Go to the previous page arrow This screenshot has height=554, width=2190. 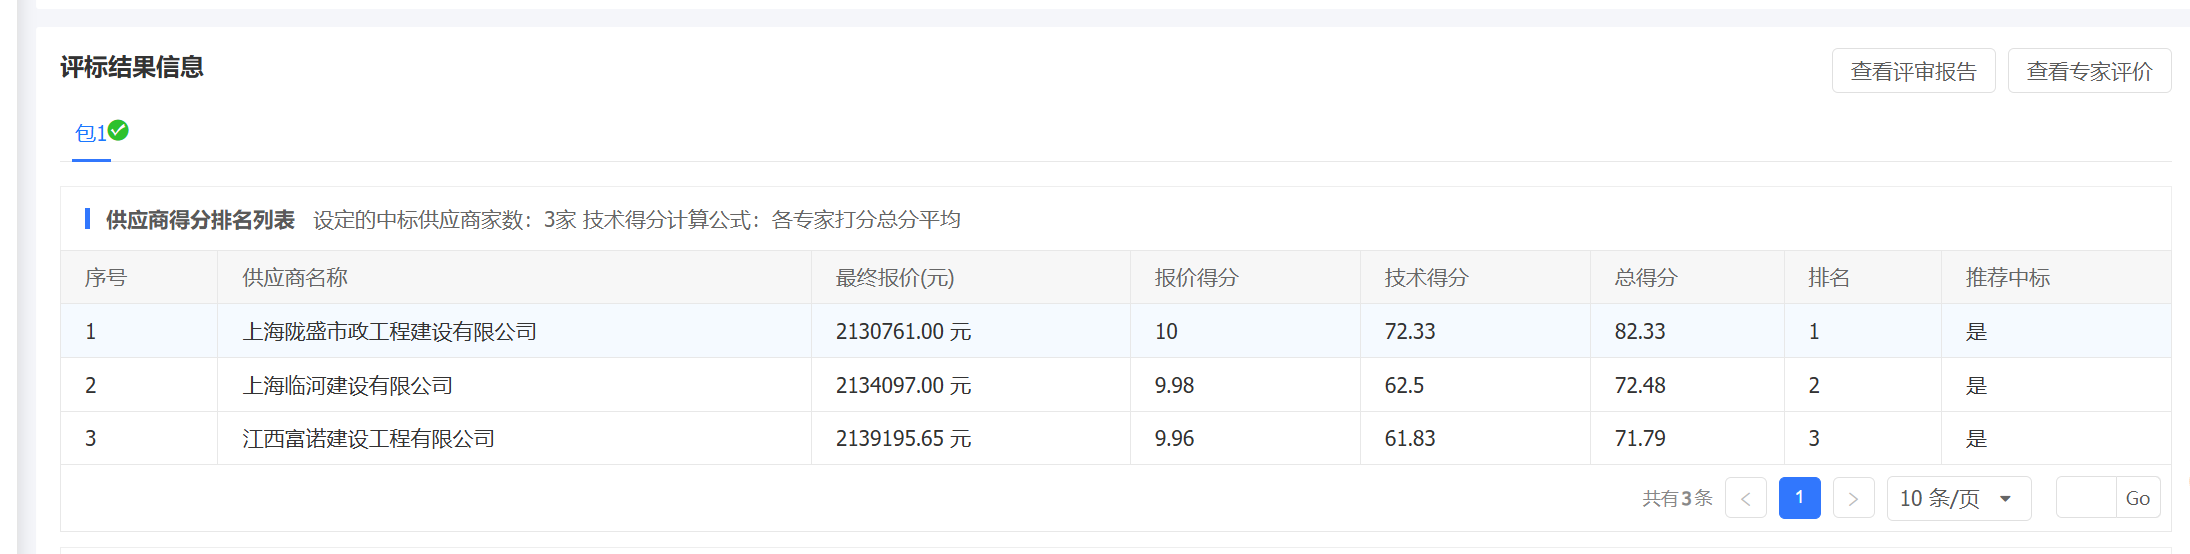coord(1745,498)
